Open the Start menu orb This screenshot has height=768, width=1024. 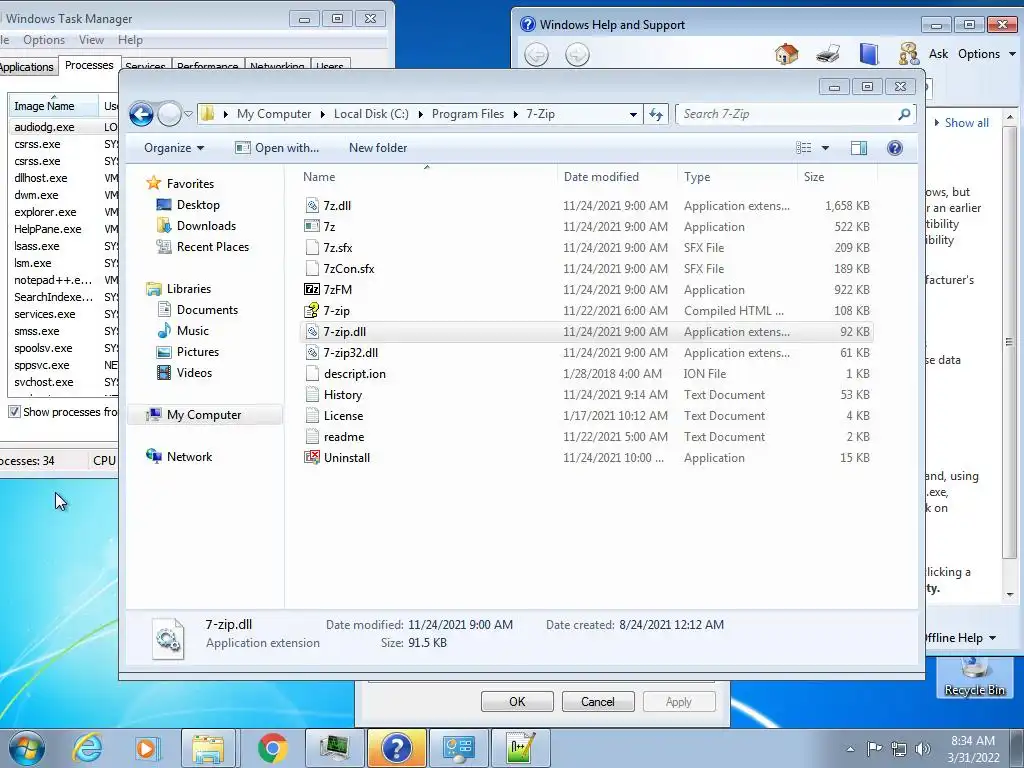point(27,748)
